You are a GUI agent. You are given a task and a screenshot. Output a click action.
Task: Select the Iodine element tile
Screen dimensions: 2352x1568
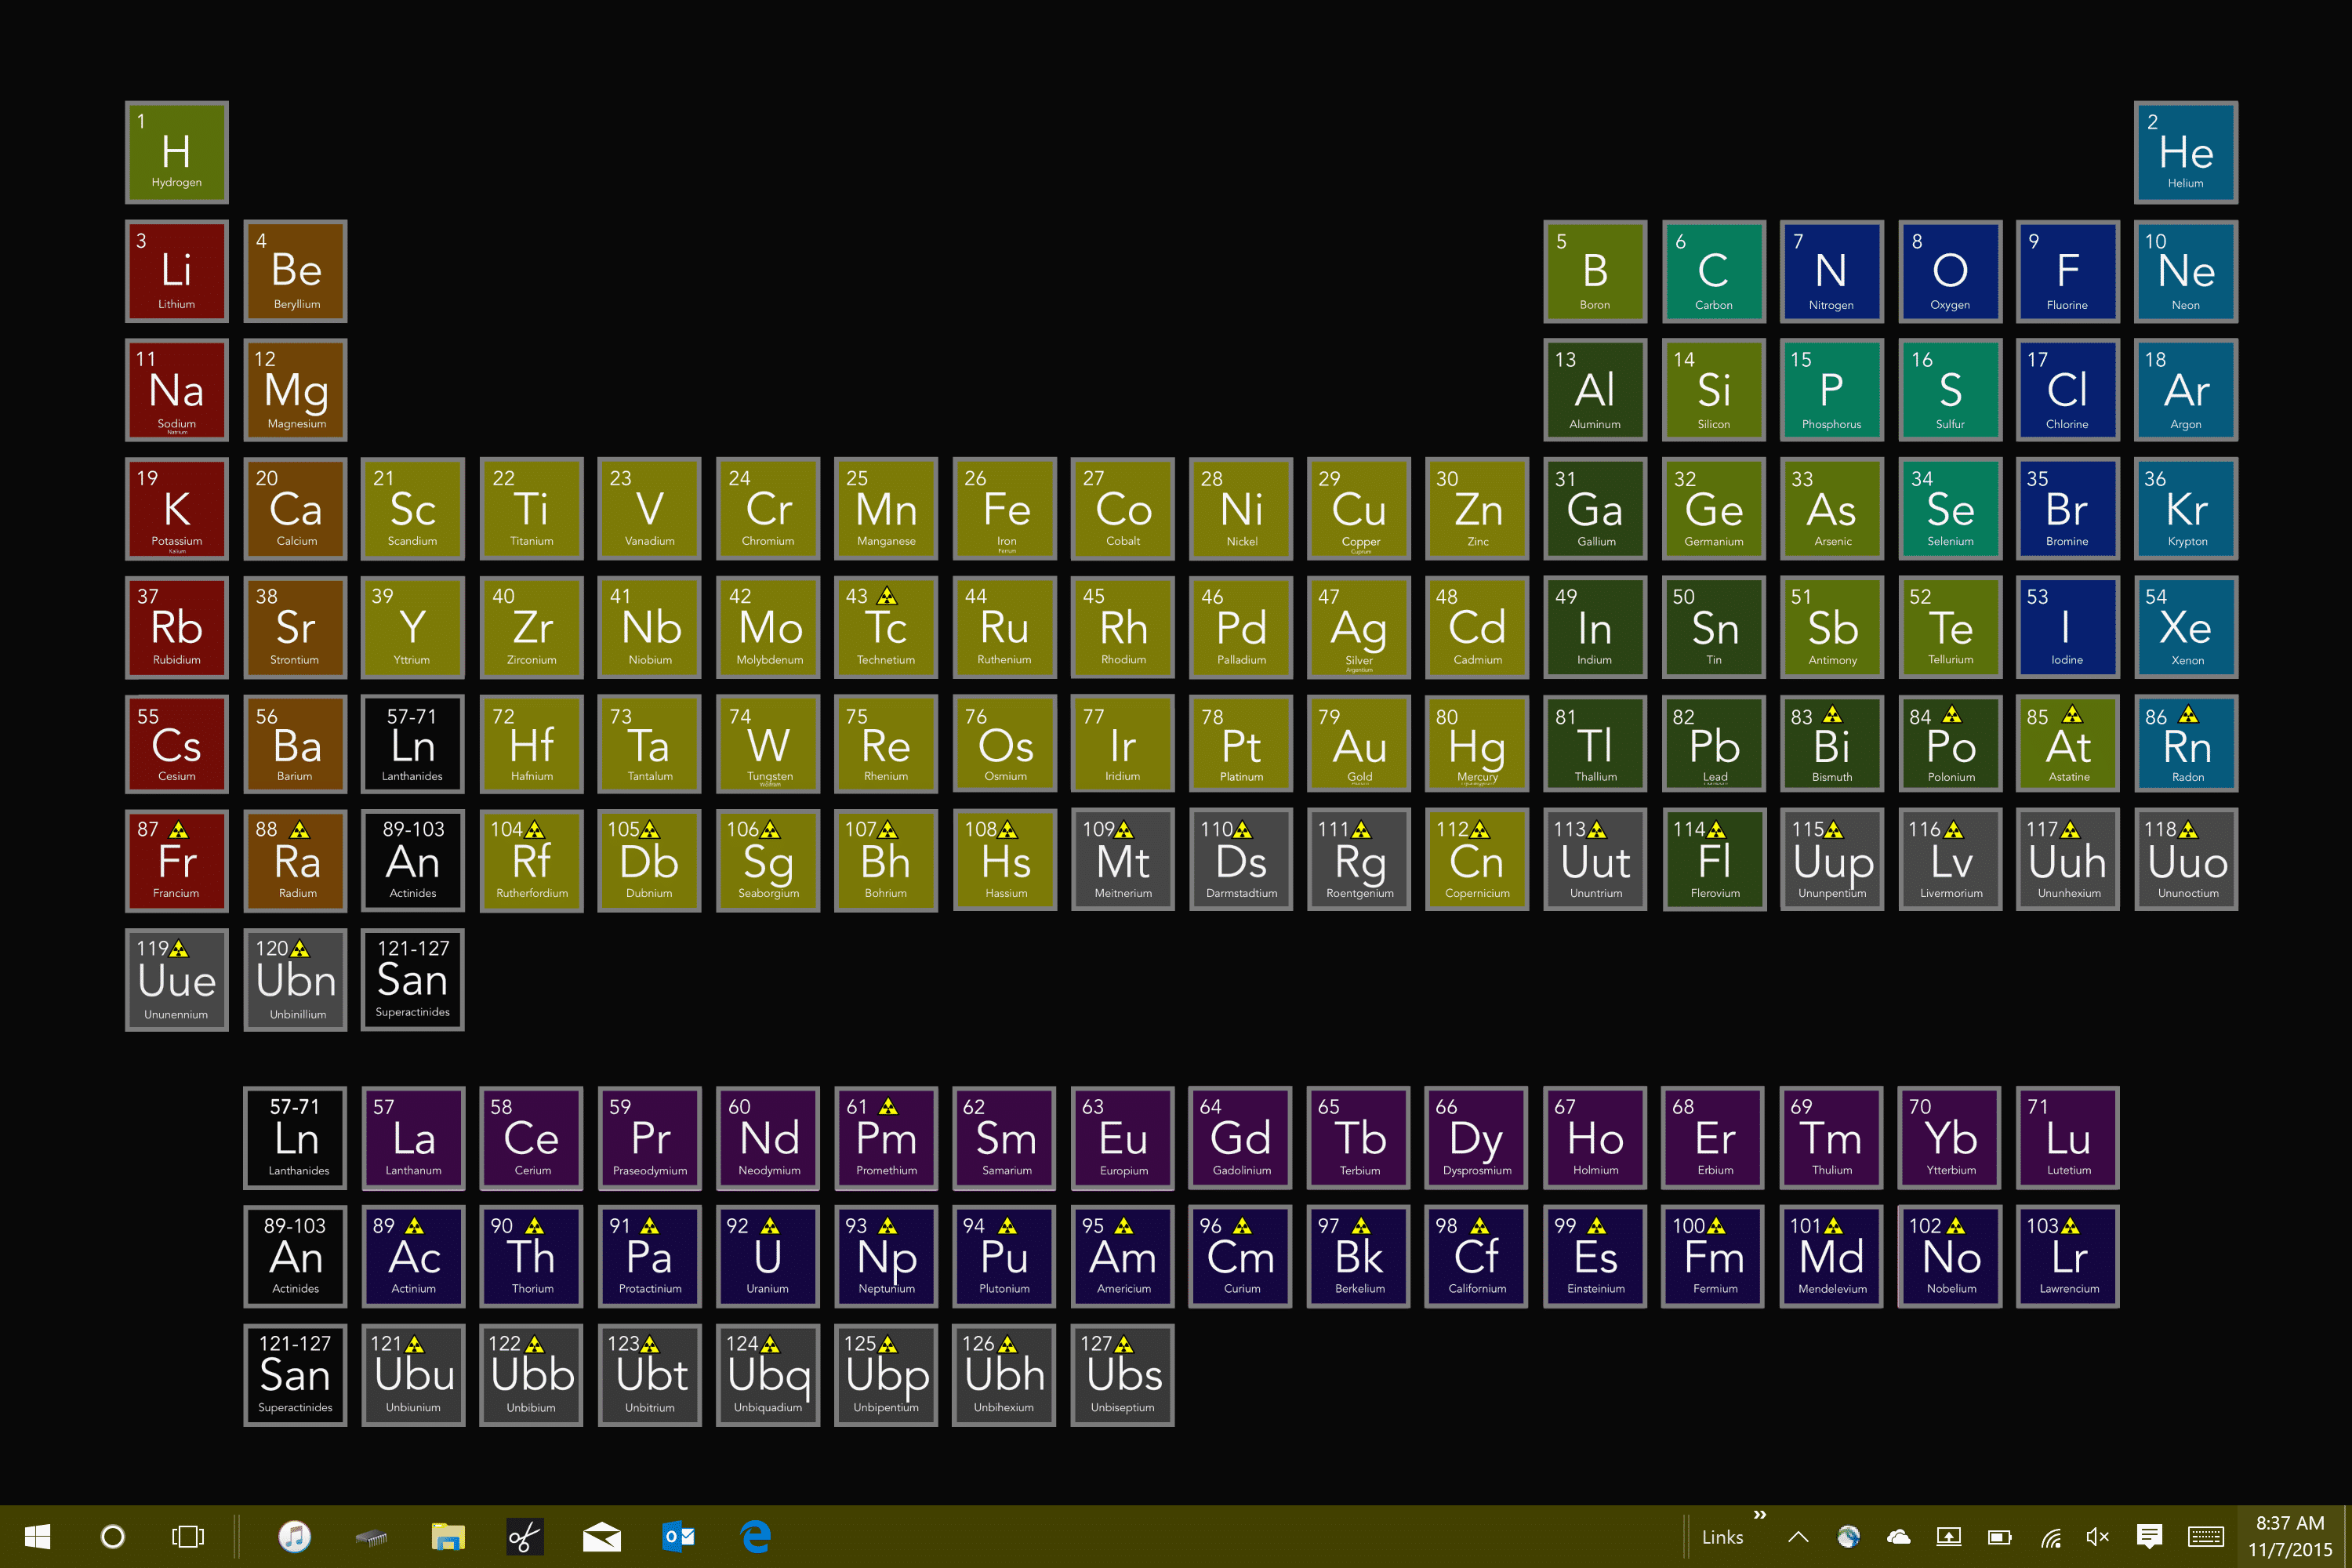click(x=2067, y=627)
